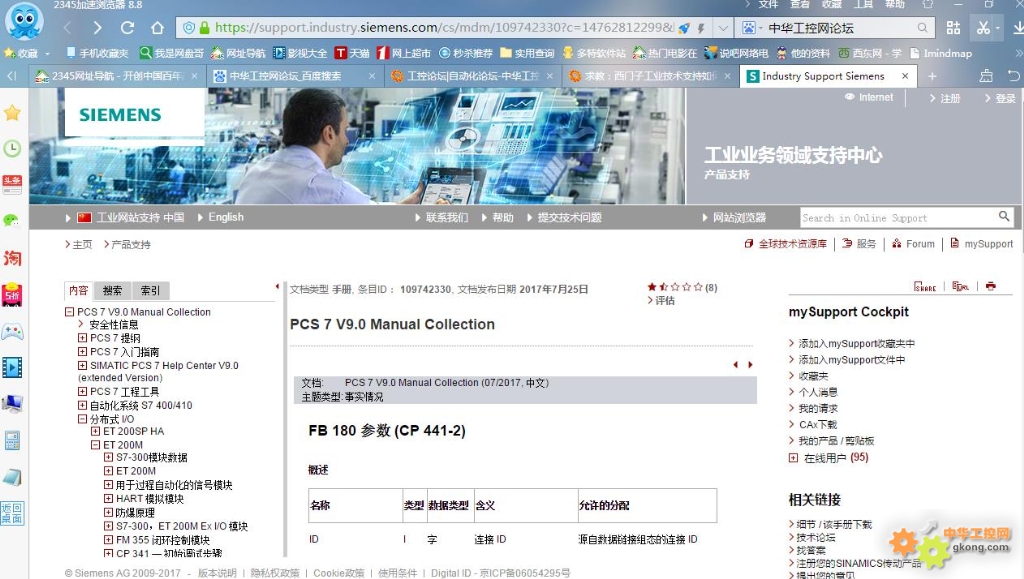The image size is (1024, 579).
Task: Switch to the 2345网址导航 browser tab
Action: click(118, 76)
